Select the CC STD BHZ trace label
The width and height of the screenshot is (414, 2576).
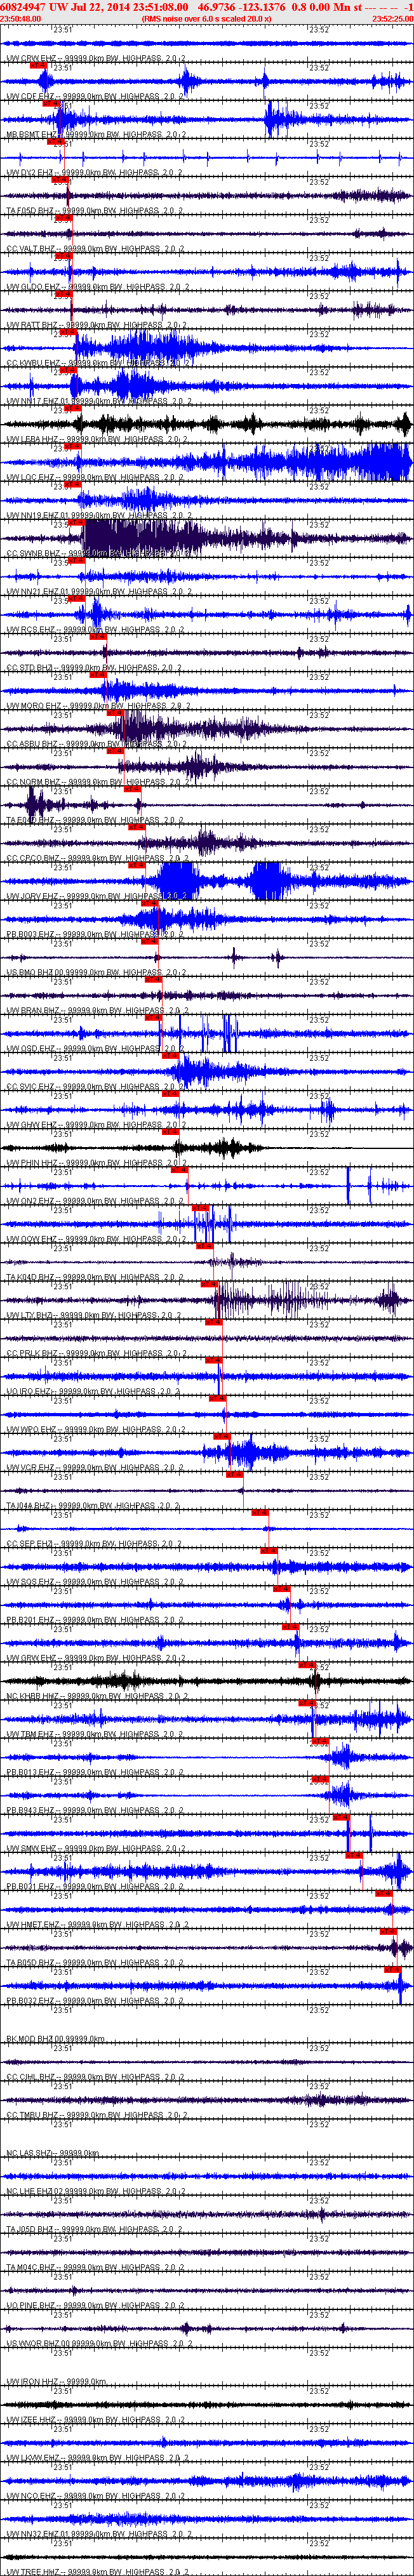tap(95, 668)
